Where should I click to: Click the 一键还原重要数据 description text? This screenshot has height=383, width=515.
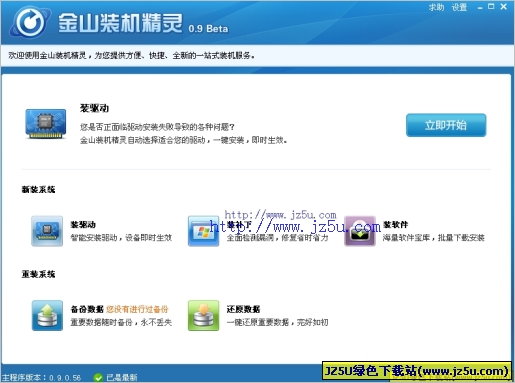pyautogui.click(x=277, y=322)
